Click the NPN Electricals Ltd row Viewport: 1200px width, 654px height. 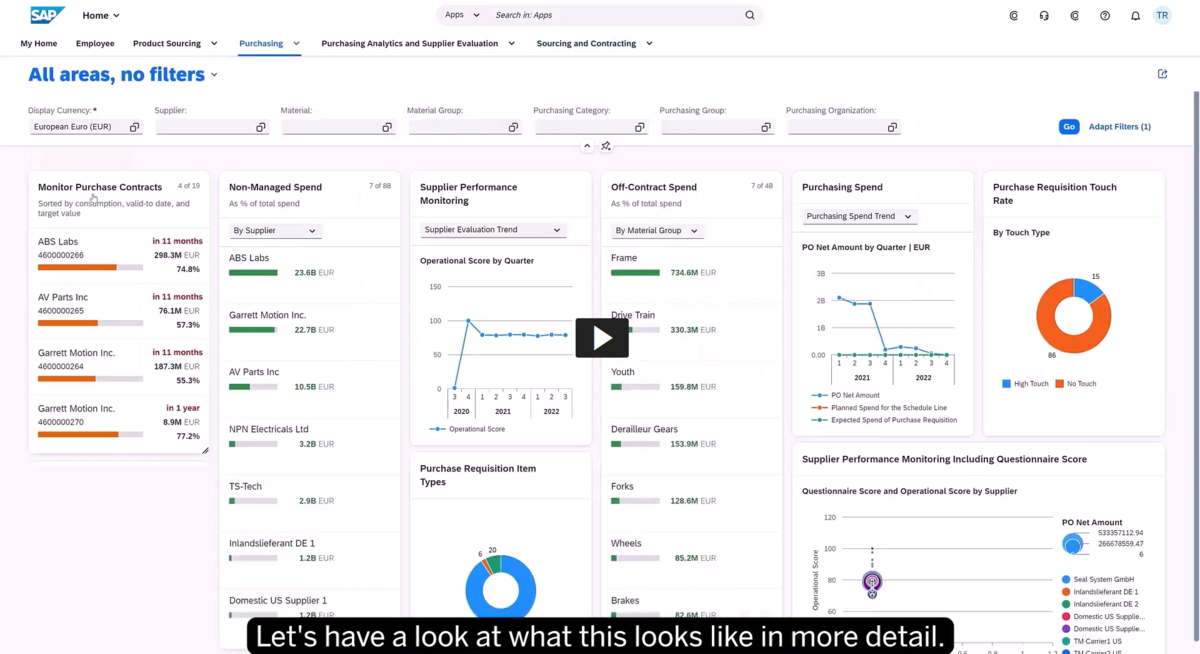pyautogui.click(x=309, y=436)
